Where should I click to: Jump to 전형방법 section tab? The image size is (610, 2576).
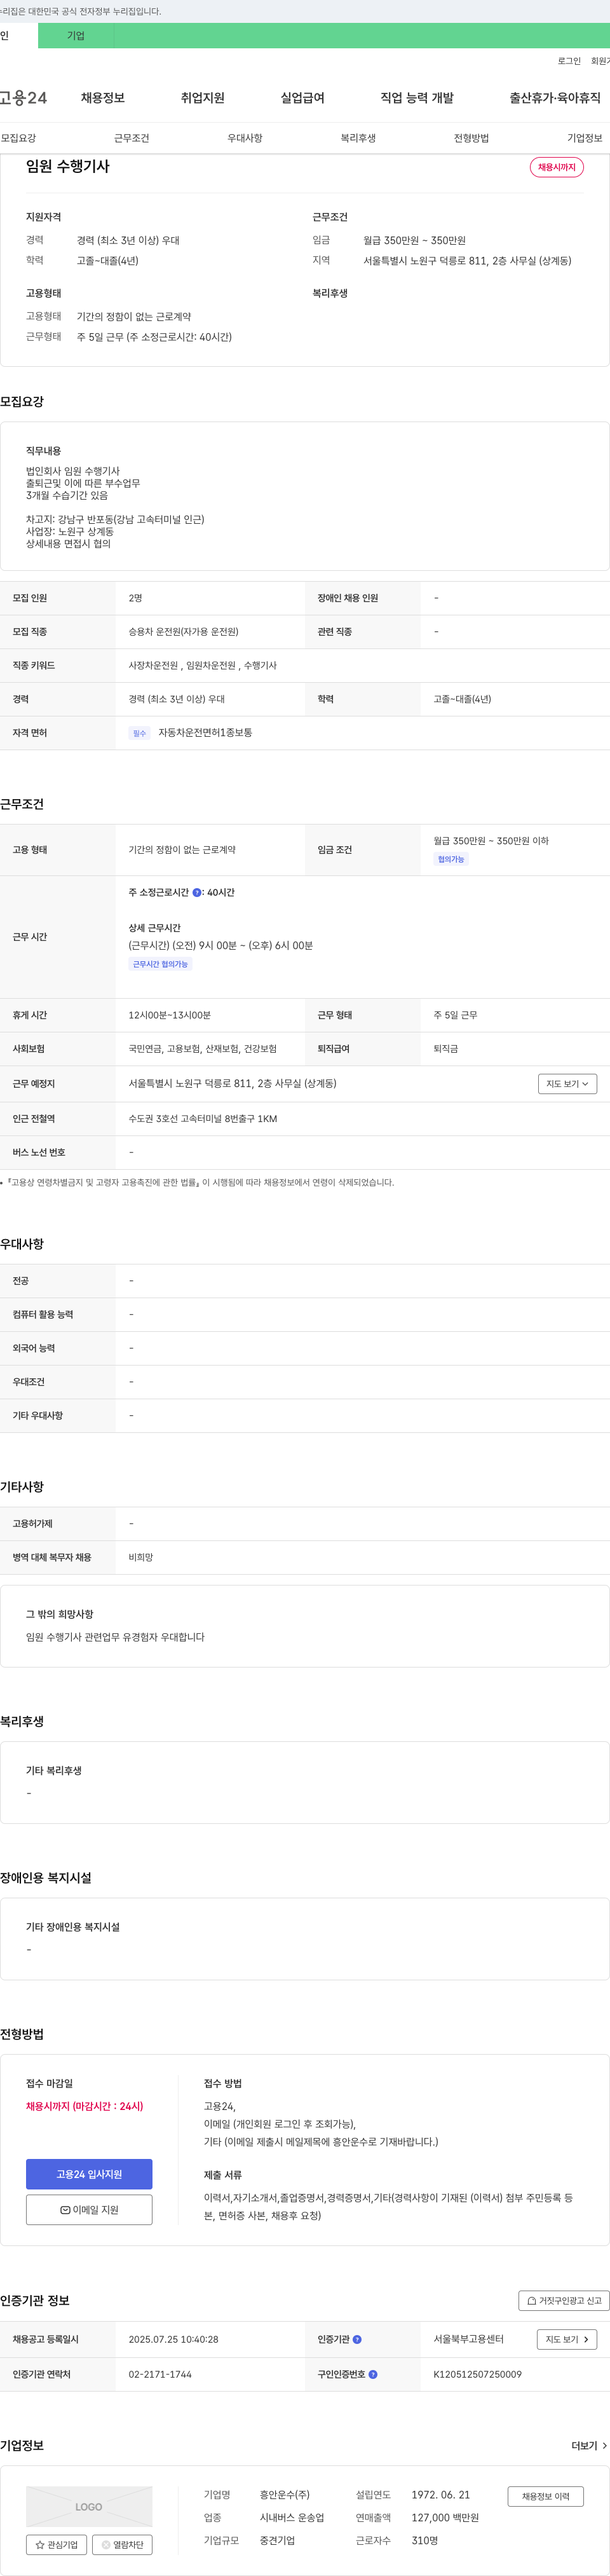[472, 138]
